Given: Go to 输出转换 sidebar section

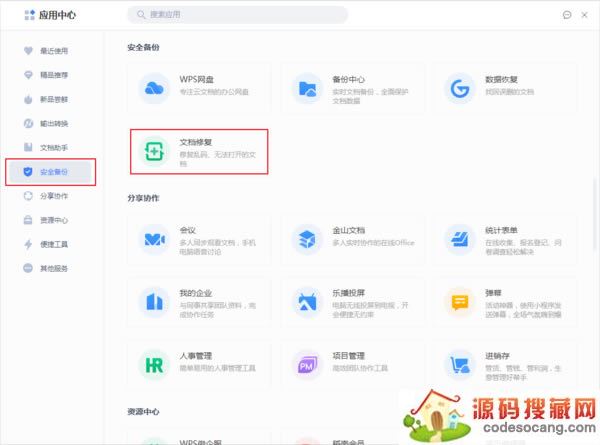Looking at the screenshot, I should [x=53, y=123].
